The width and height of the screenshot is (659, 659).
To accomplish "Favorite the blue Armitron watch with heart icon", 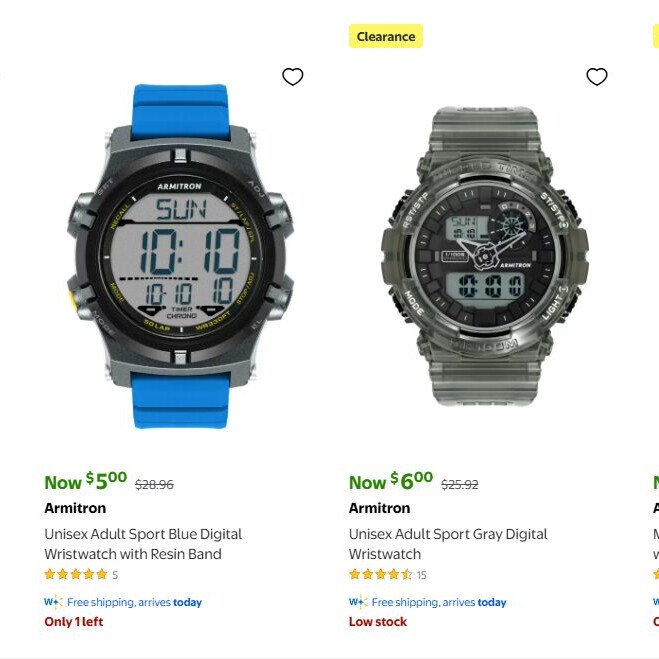I will [x=293, y=77].
